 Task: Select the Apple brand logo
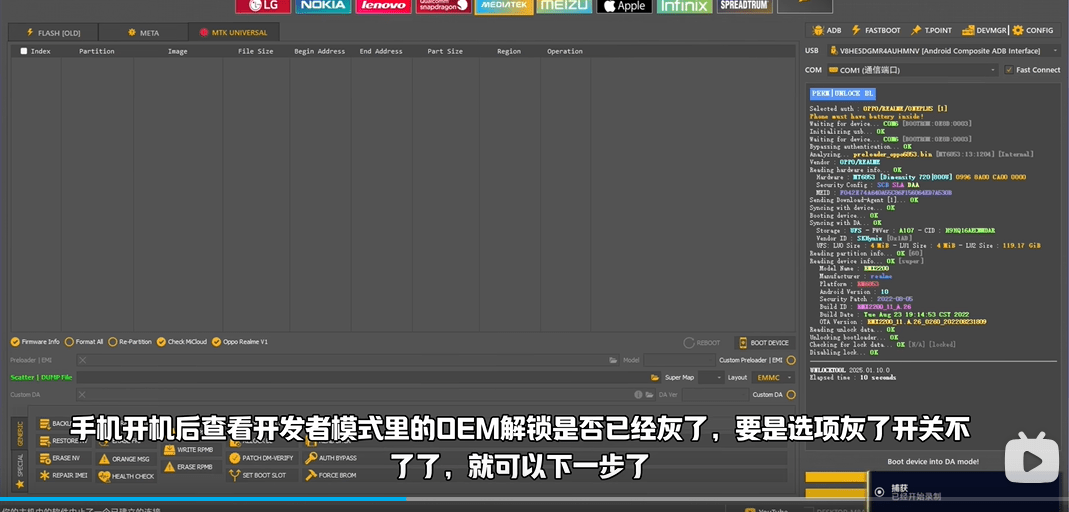pyautogui.click(x=624, y=6)
